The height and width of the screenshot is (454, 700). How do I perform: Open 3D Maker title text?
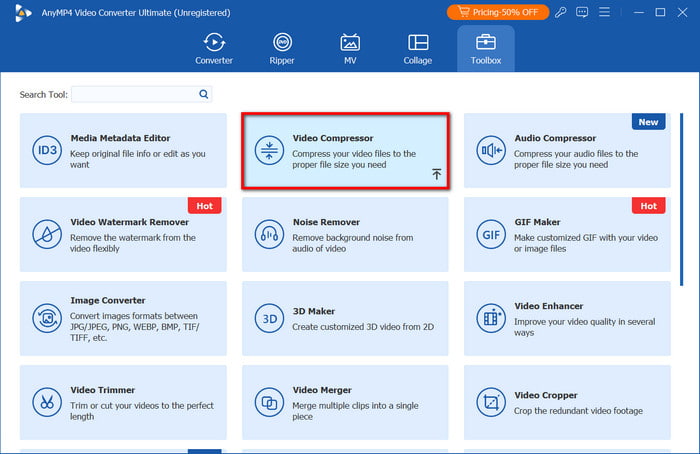tap(314, 312)
